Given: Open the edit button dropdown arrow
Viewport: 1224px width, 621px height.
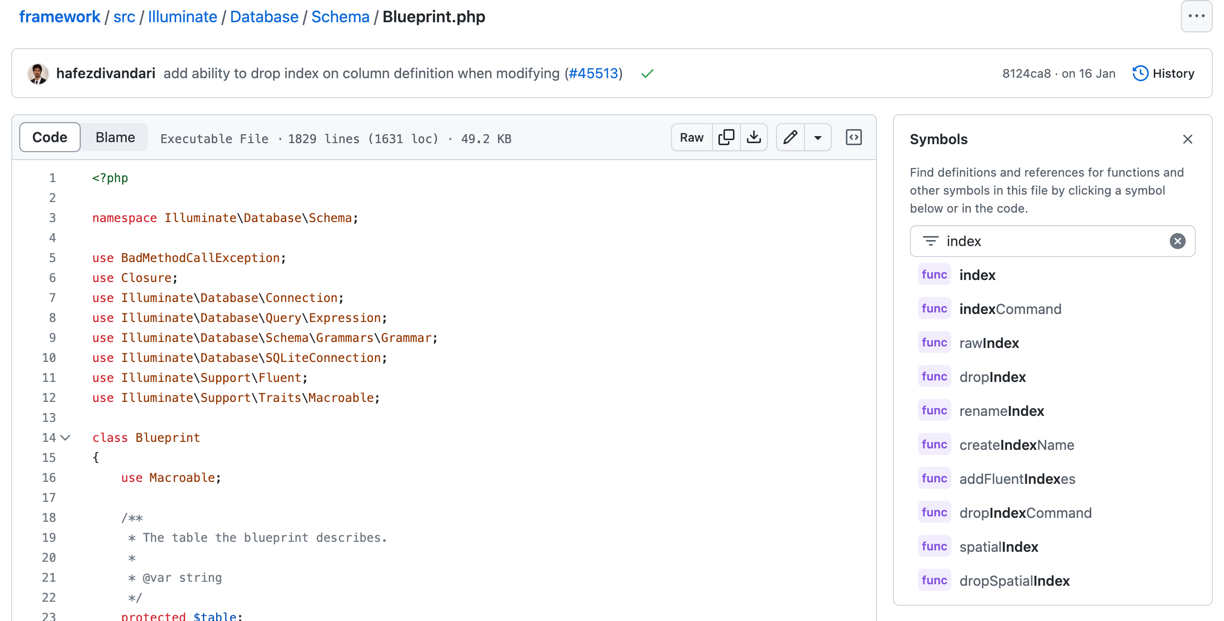Looking at the screenshot, I should 818,137.
